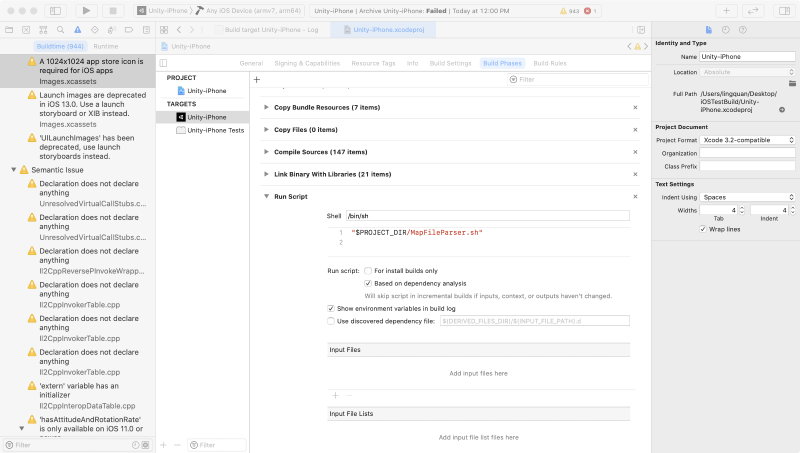Show the File inspector

(709, 30)
